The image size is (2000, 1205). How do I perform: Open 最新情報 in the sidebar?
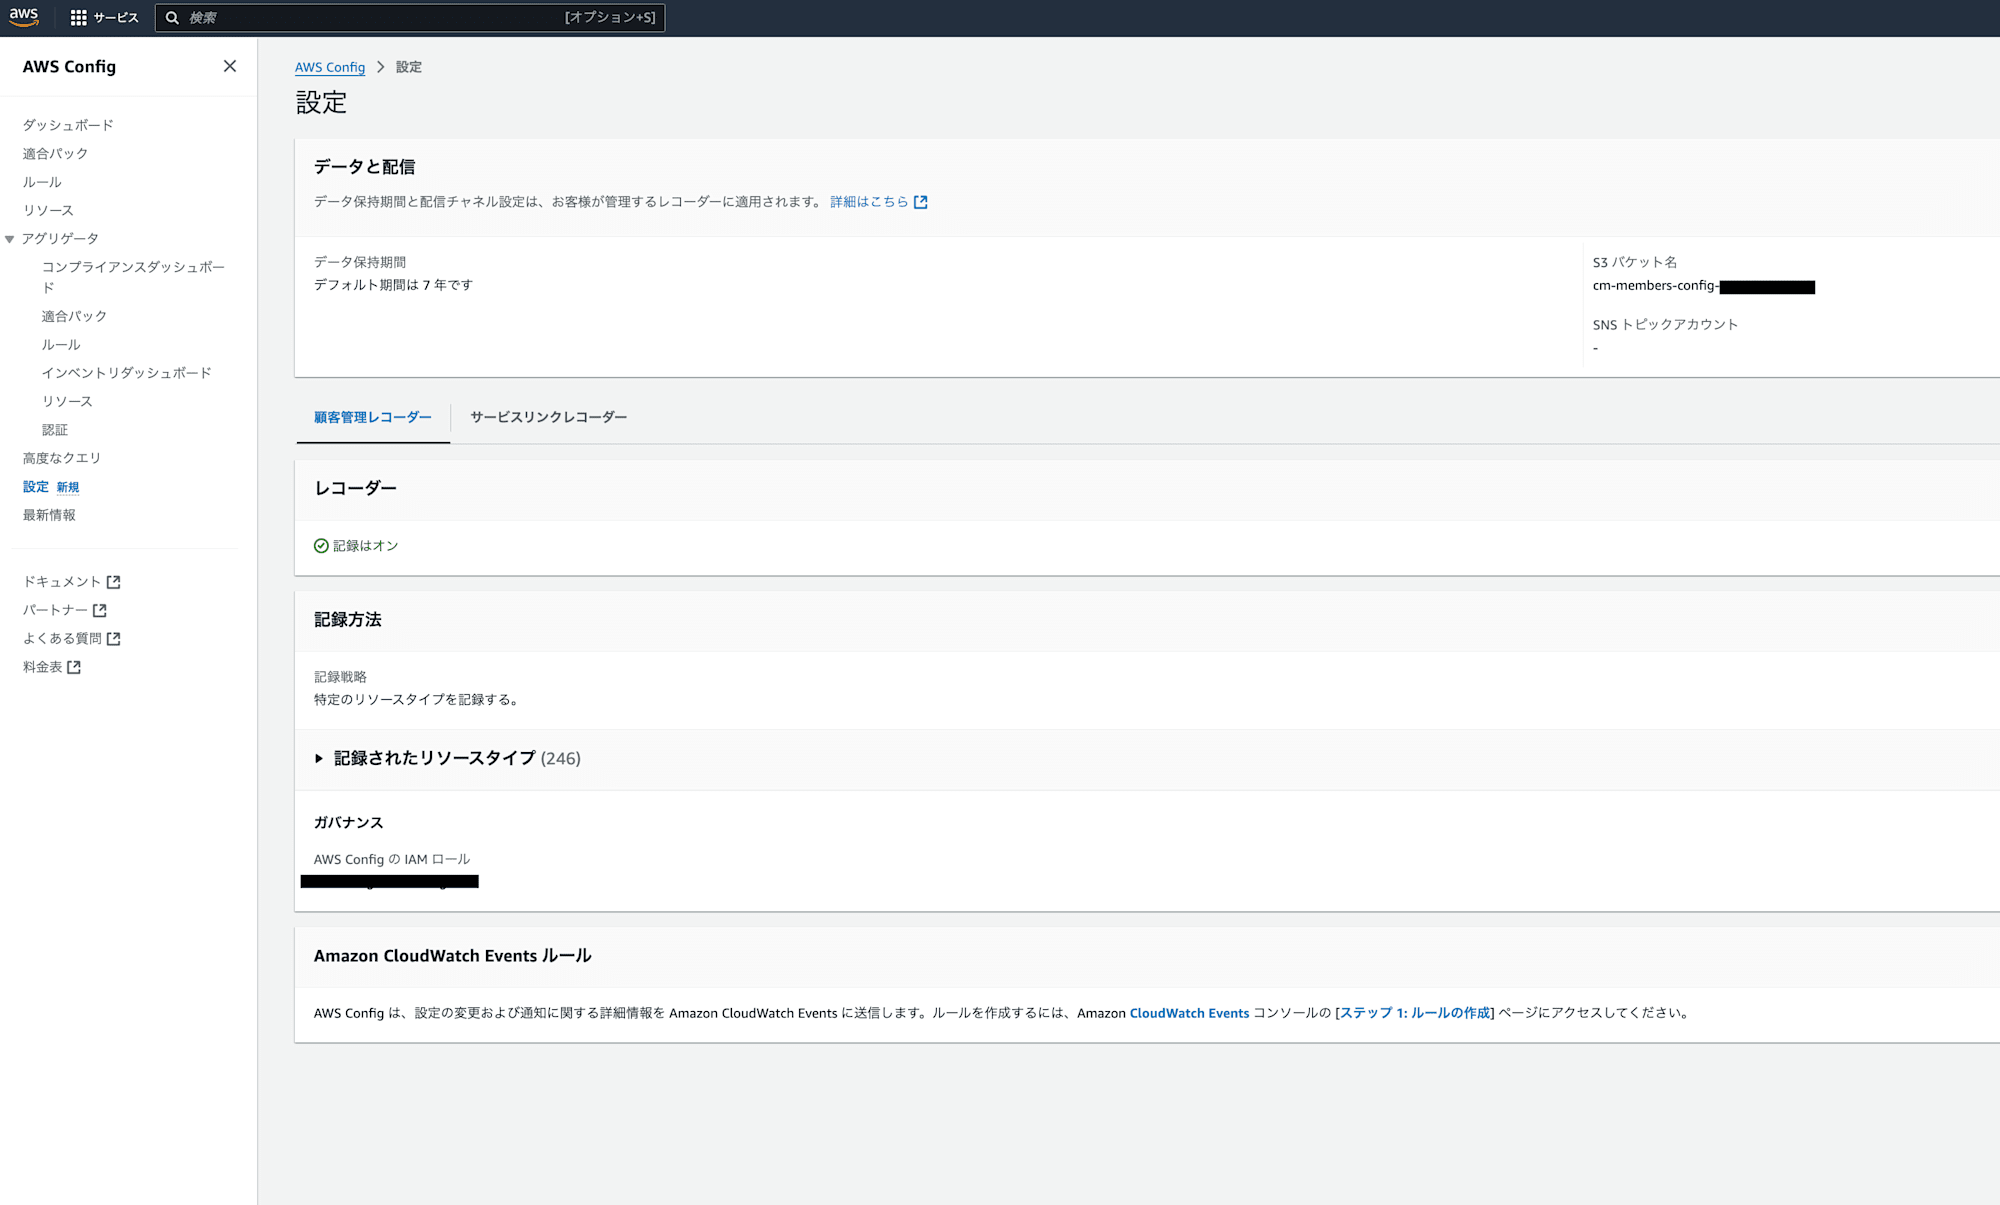pyautogui.click(x=49, y=515)
